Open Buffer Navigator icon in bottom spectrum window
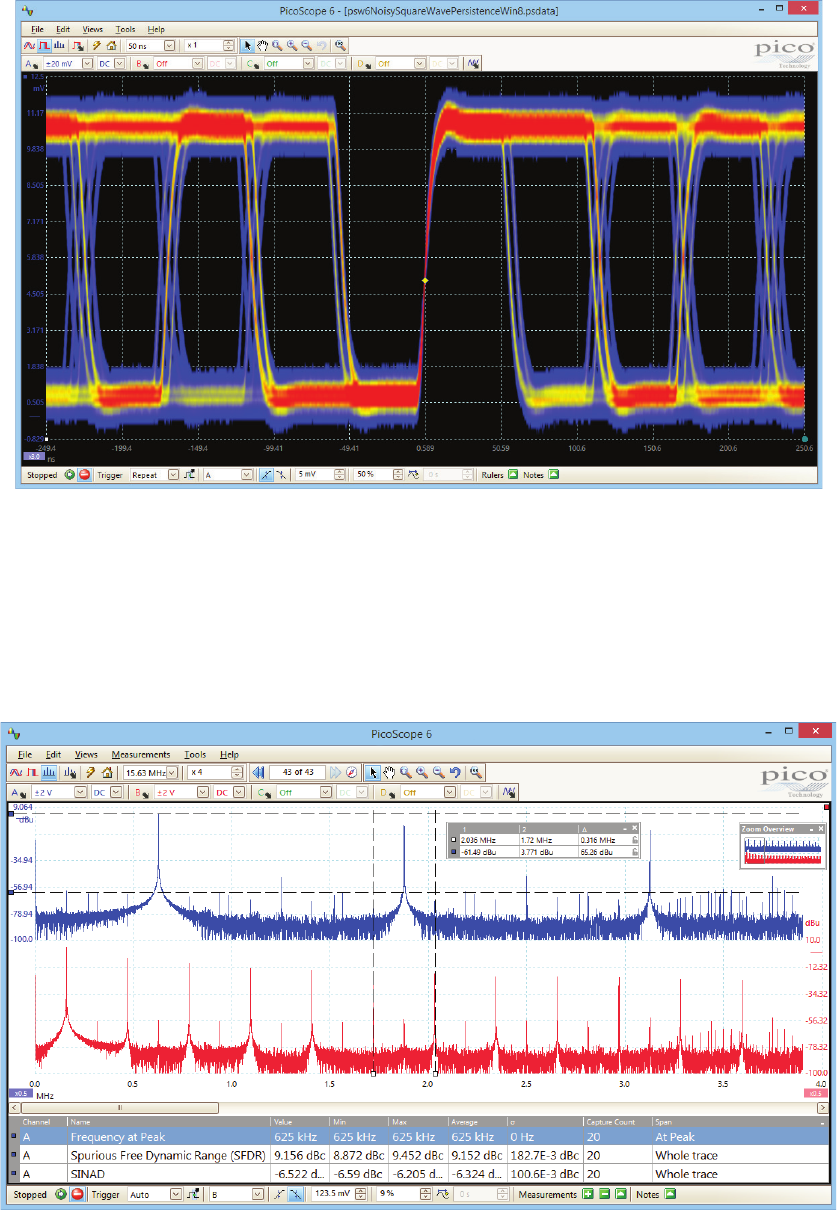The image size is (837, 1210). (x=352, y=772)
